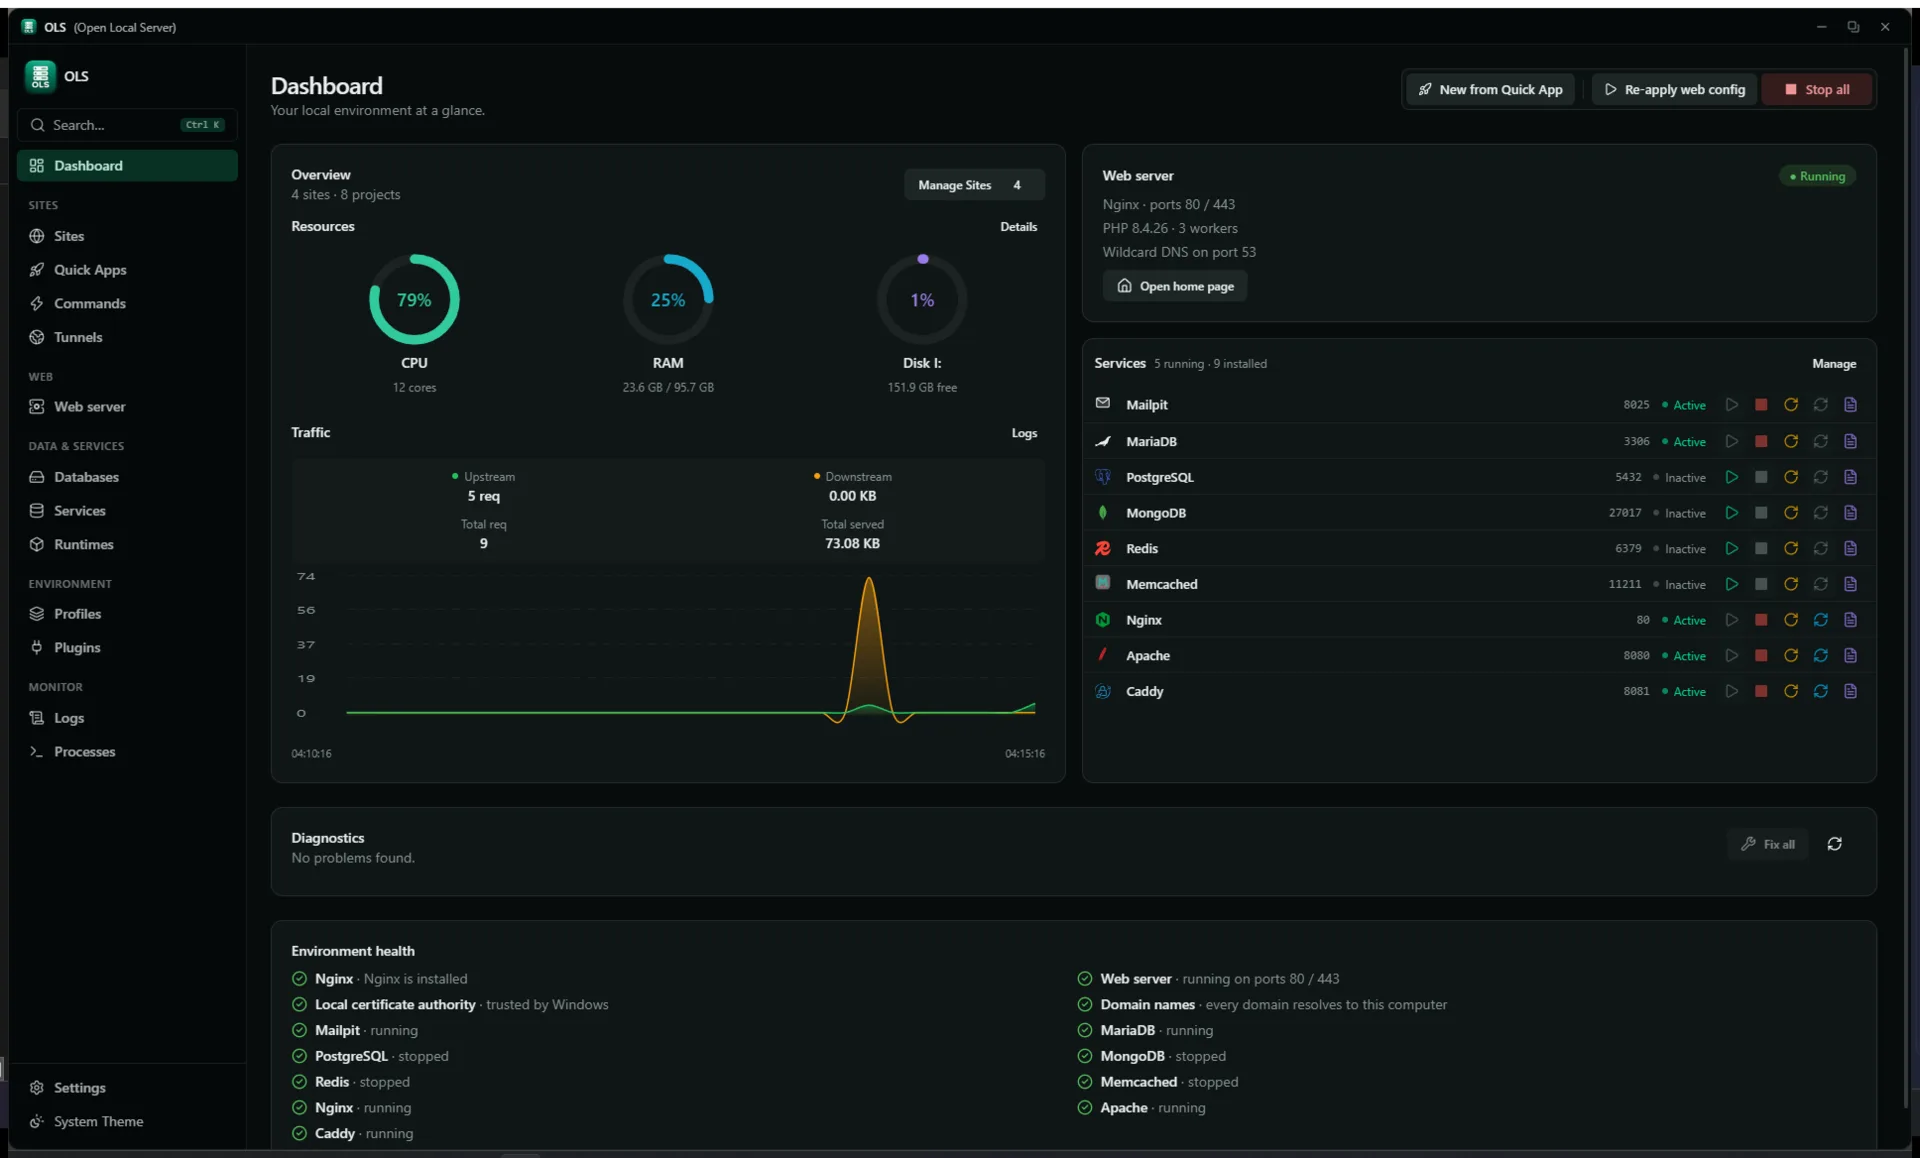Open Memcached's purple document icon
Image resolution: width=1920 pixels, height=1158 pixels.
1851,584
